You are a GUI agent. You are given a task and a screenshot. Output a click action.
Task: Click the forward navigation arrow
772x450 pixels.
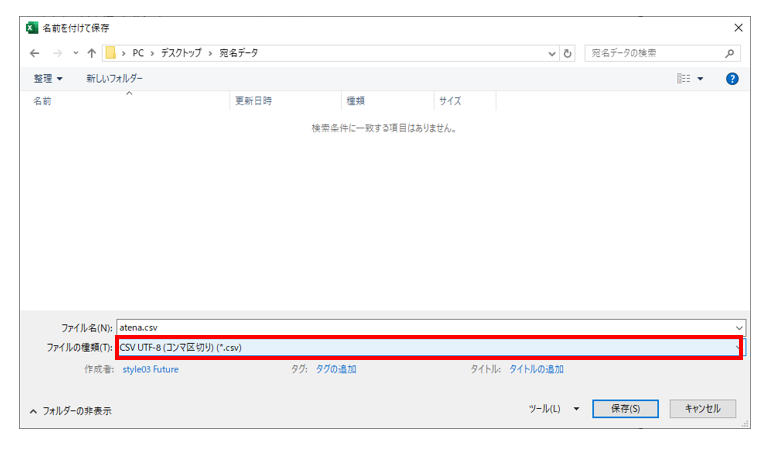pyautogui.click(x=56, y=53)
